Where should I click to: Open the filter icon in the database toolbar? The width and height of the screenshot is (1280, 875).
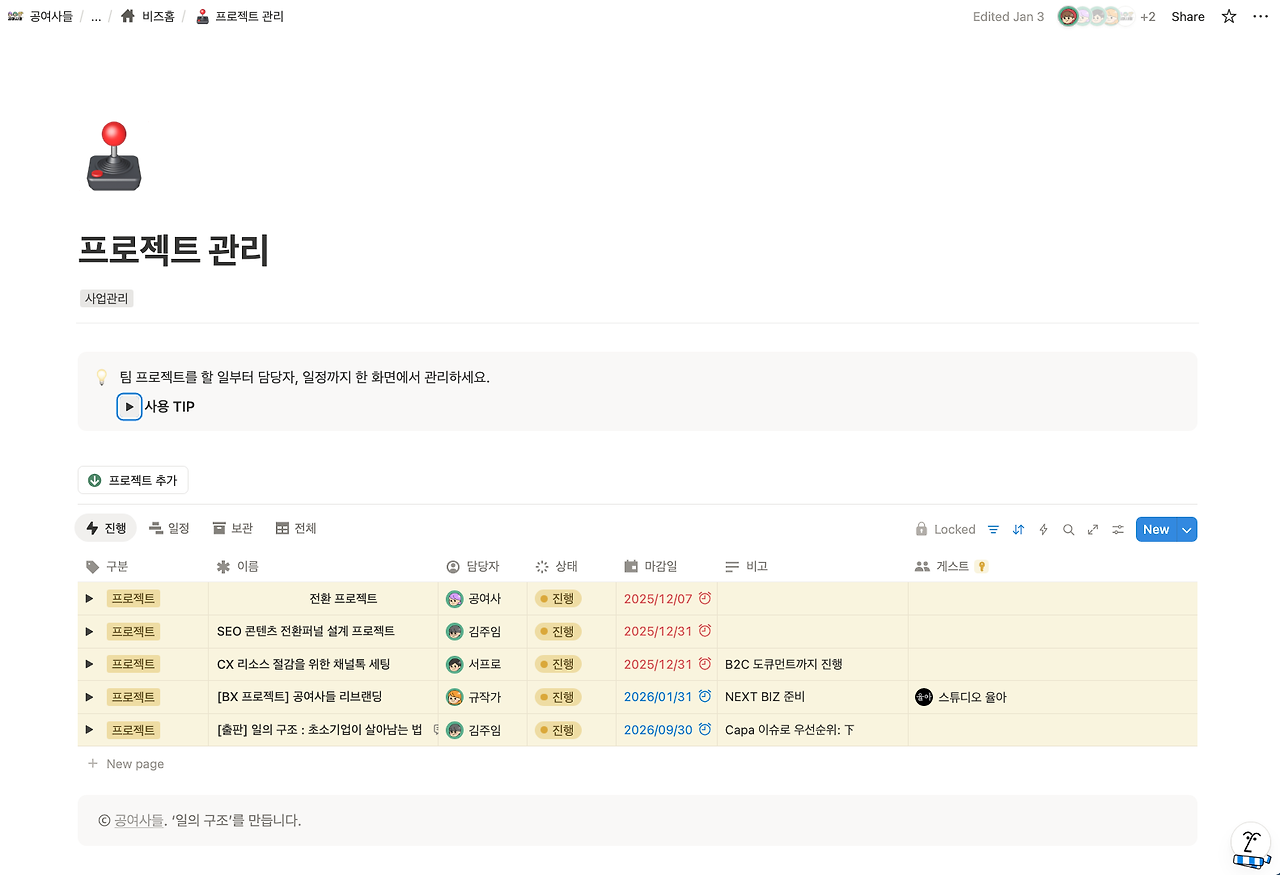coord(993,530)
